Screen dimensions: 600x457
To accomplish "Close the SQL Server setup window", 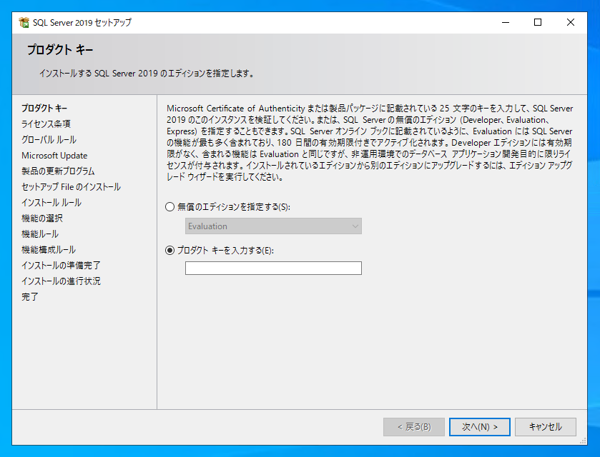I will pyautogui.click(x=570, y=23).
